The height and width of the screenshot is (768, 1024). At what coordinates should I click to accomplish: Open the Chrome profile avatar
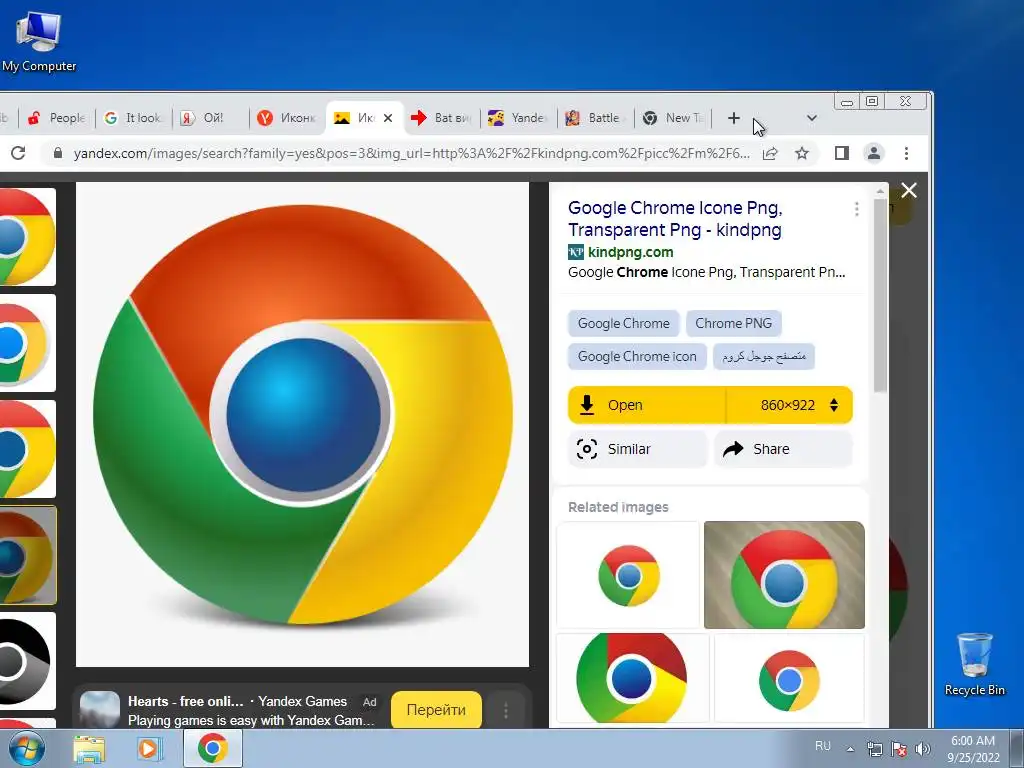(874, 153)
